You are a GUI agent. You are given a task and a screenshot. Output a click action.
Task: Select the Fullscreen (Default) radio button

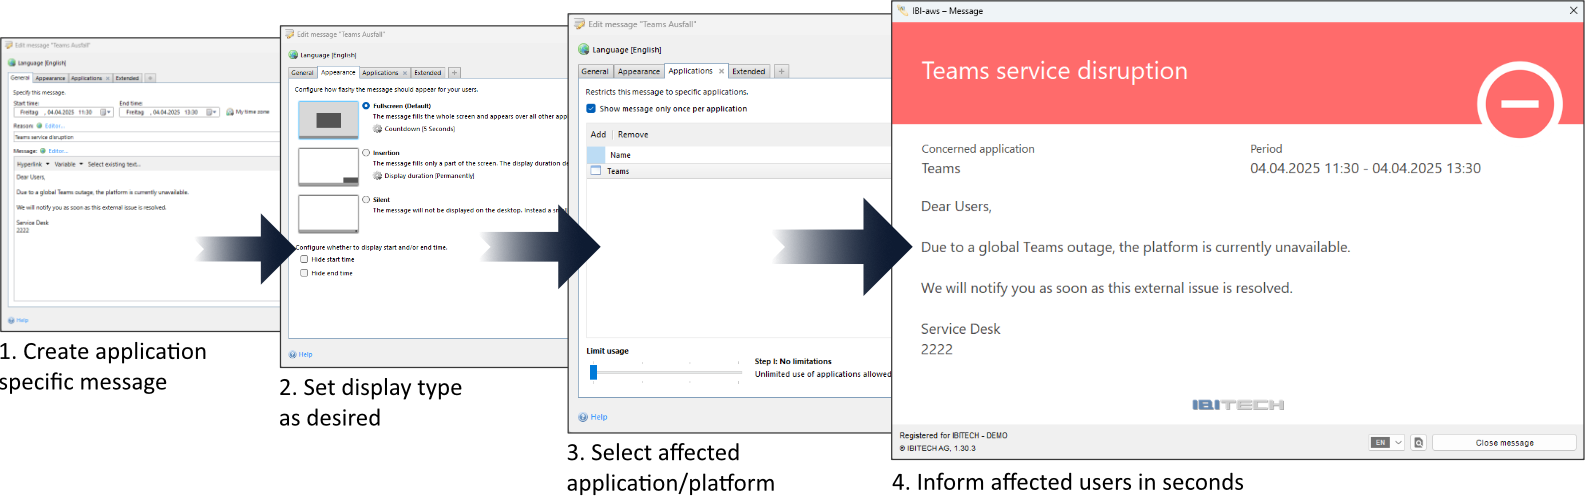coord(366,106)
